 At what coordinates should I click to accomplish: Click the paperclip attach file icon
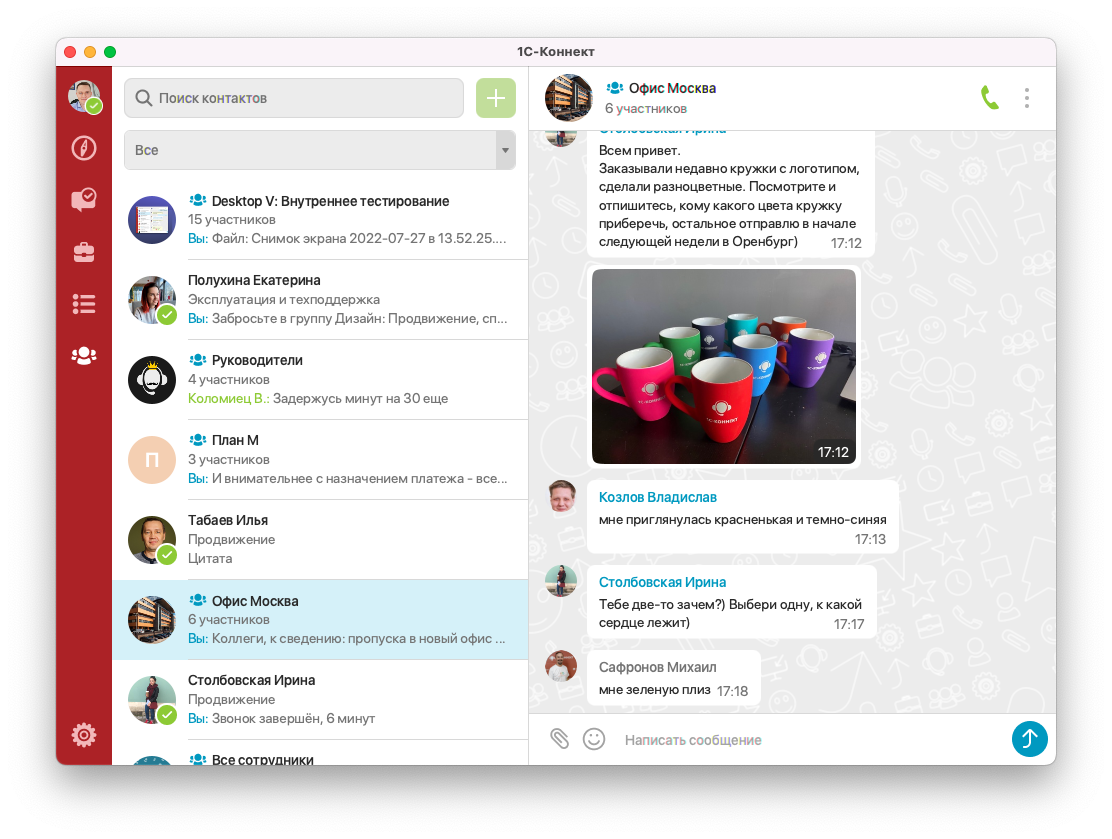tap(559, 739)
